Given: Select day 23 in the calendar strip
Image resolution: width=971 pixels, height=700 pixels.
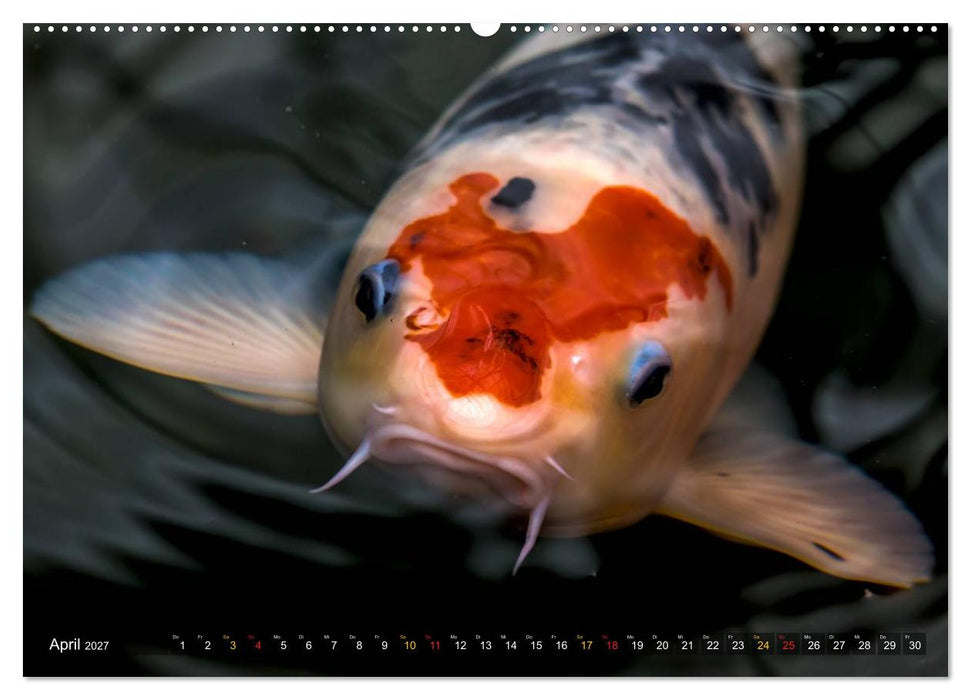Looking at the screenshot, I should point(738,644).
